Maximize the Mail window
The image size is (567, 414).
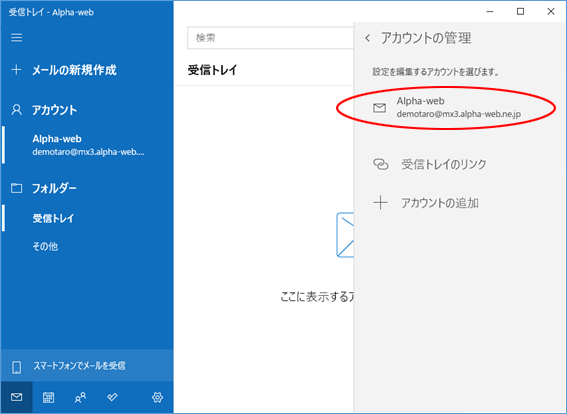(520, 12)
